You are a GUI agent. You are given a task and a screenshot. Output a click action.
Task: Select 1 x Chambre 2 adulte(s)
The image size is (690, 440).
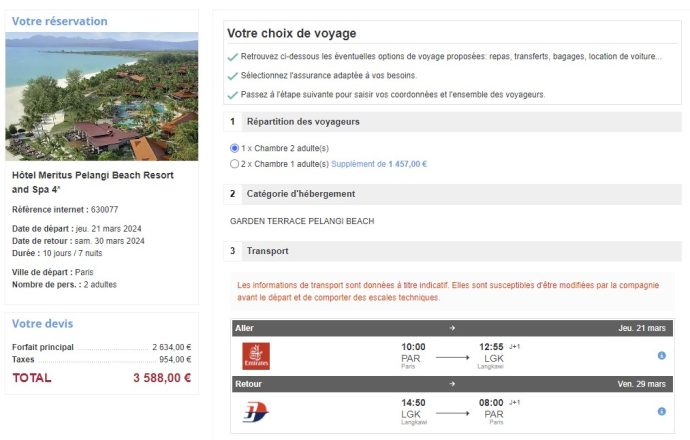click(x=235, y=148)
